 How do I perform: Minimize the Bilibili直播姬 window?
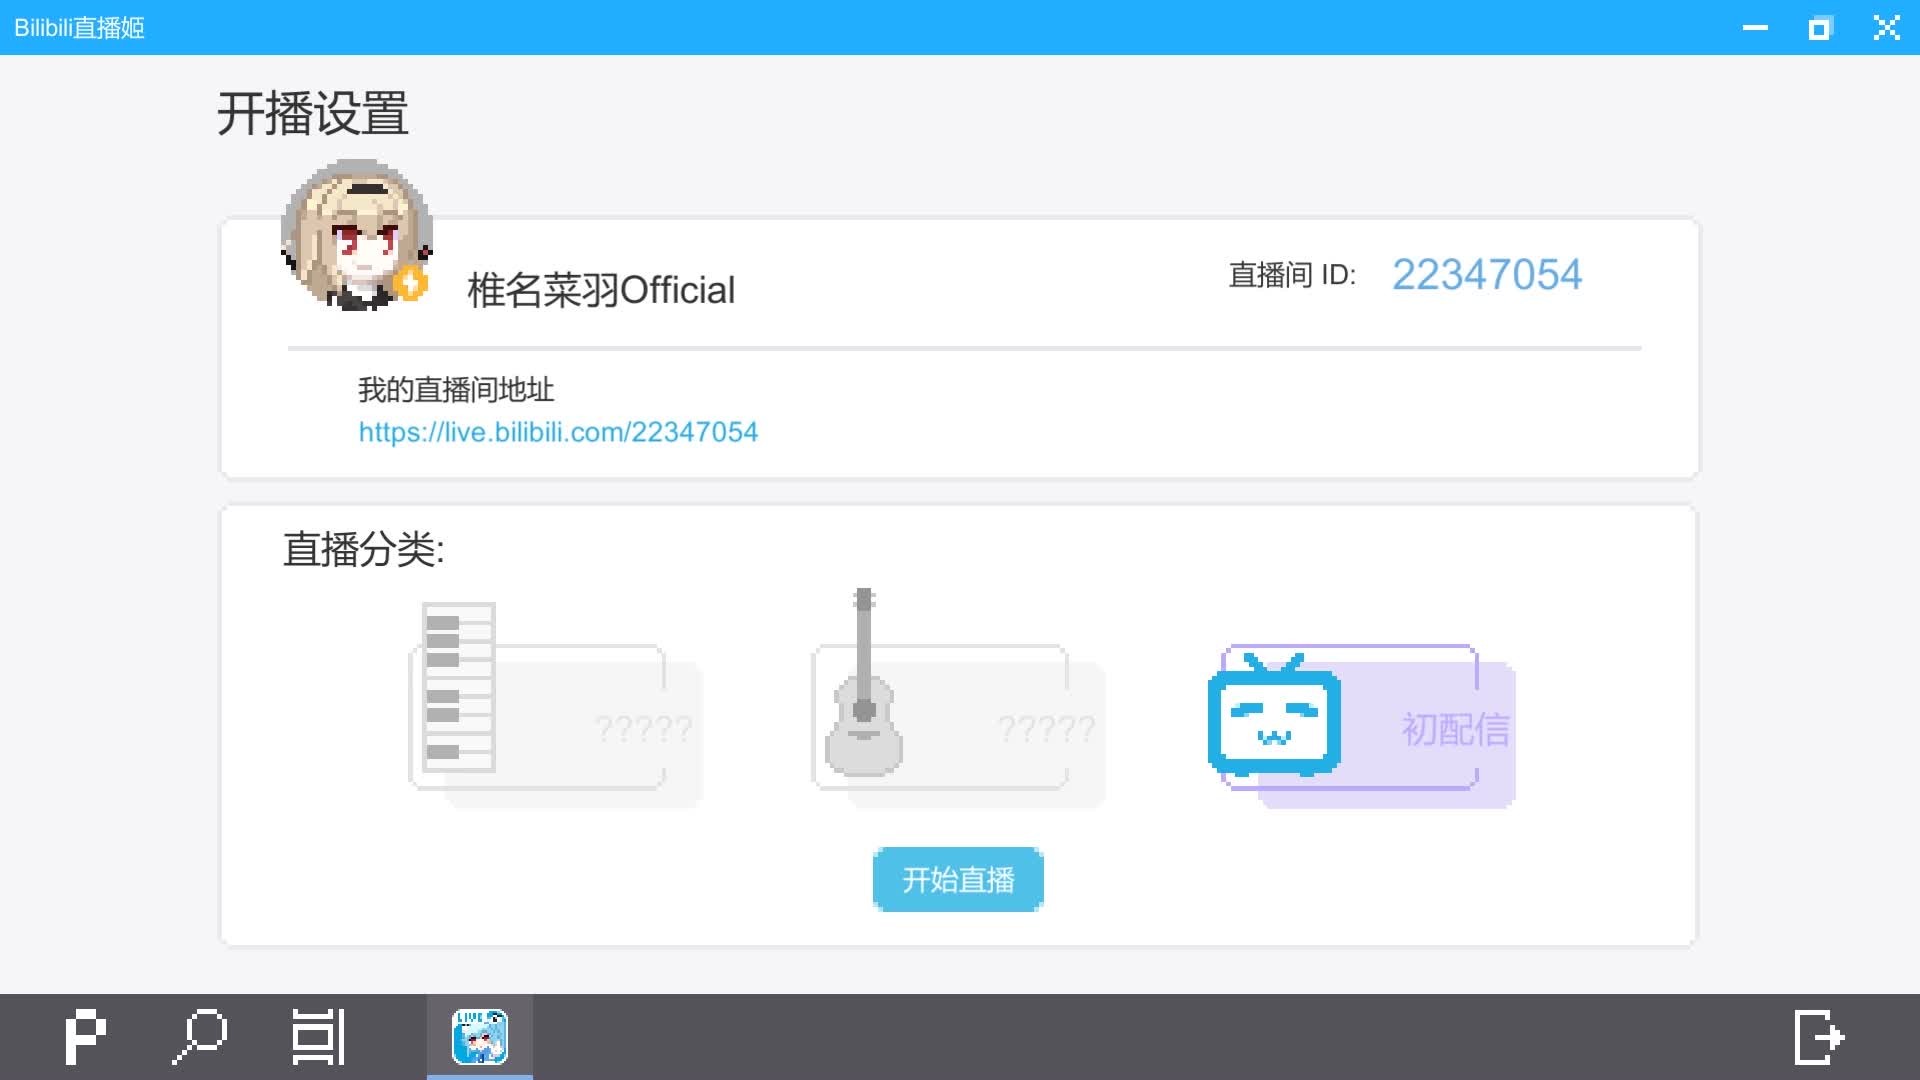[x=1755, y=28]
